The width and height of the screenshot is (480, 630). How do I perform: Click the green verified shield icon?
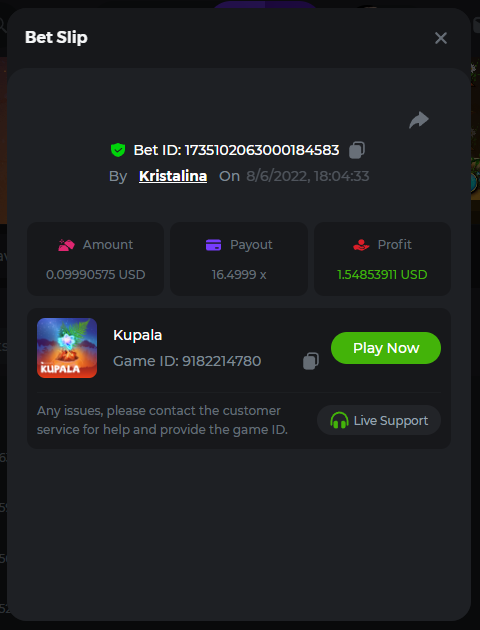pyautogui.click(x=118, y=150)
